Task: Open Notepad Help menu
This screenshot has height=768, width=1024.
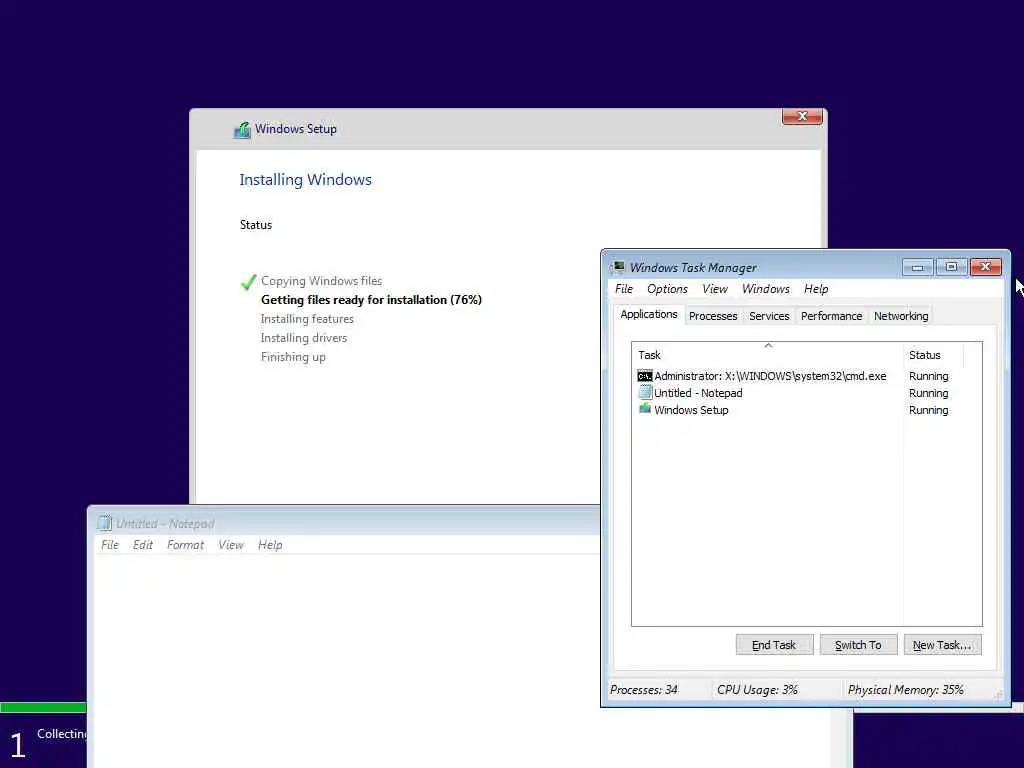Action: (x=270, y=545)
